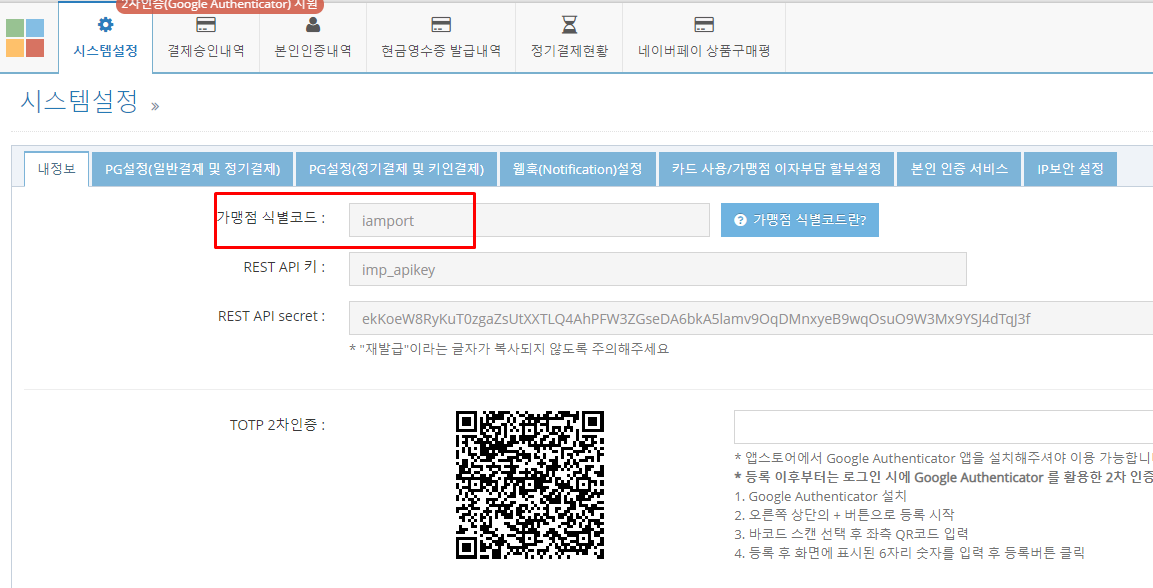Click the 정기결제현황 hourglass icon
1153x588 pixels.
click(x=569, y=24)
